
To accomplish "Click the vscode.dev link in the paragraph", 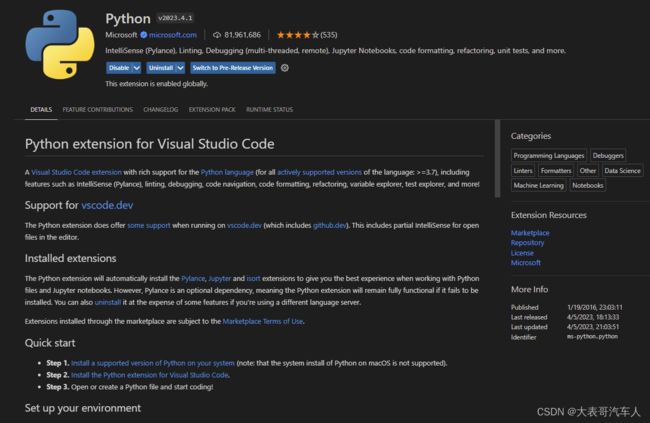I will [x=245, y=225].
